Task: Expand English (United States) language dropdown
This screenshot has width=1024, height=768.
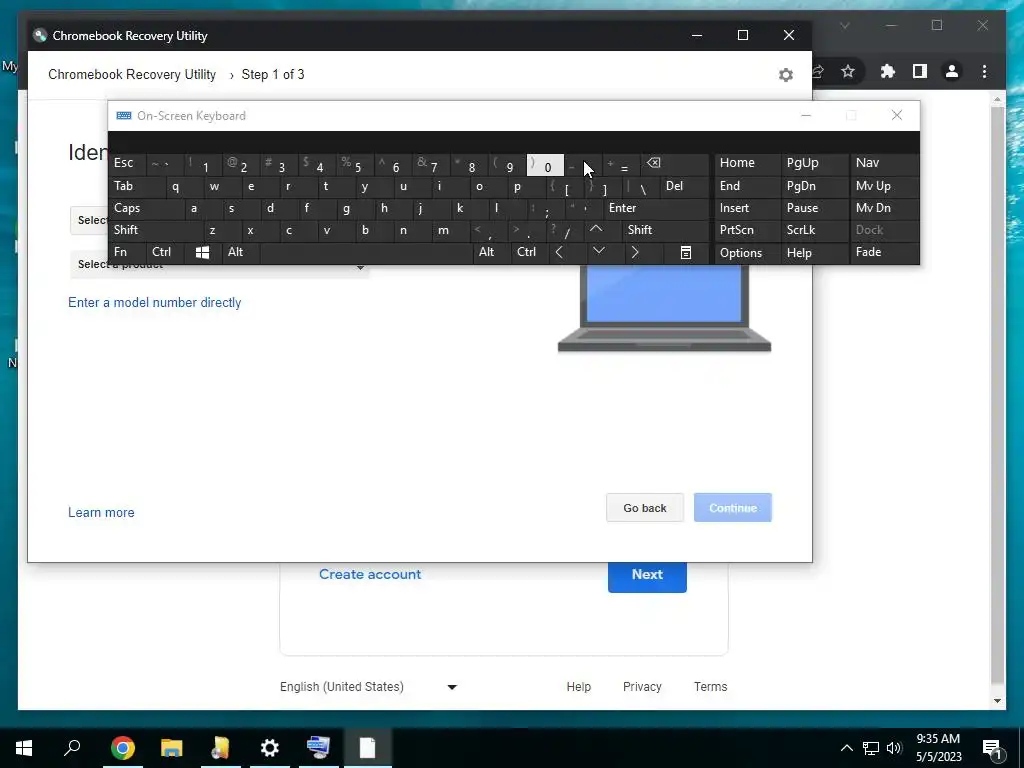Action: tap(368, 687)
